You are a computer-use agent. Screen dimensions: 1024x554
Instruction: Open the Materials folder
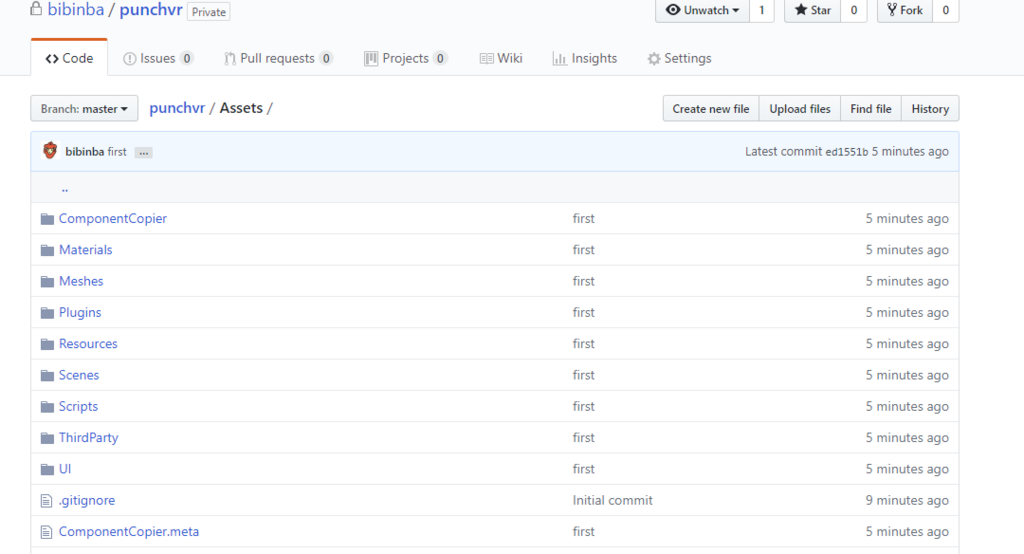pyautogui.click(x=86, y=250)
